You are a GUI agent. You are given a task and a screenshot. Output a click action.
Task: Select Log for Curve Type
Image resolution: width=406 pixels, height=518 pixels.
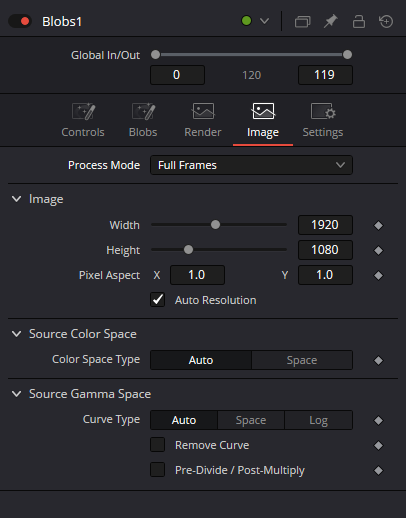318,420
